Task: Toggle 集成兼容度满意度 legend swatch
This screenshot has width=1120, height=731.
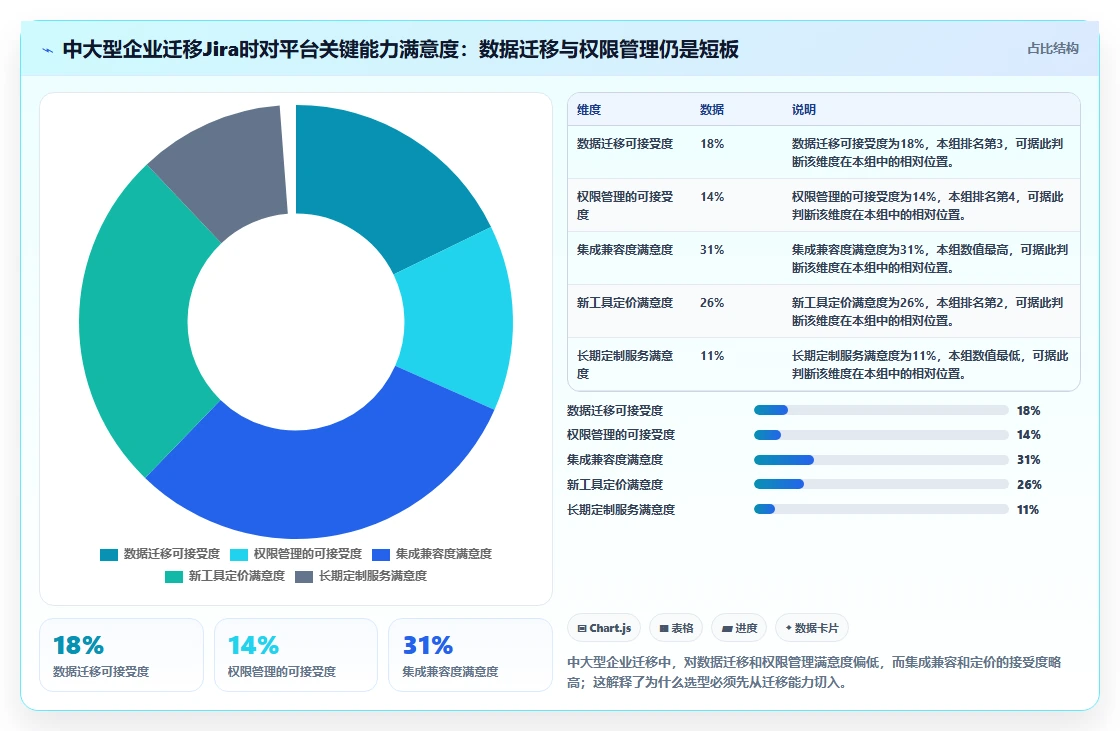Action: click(381, 555)
